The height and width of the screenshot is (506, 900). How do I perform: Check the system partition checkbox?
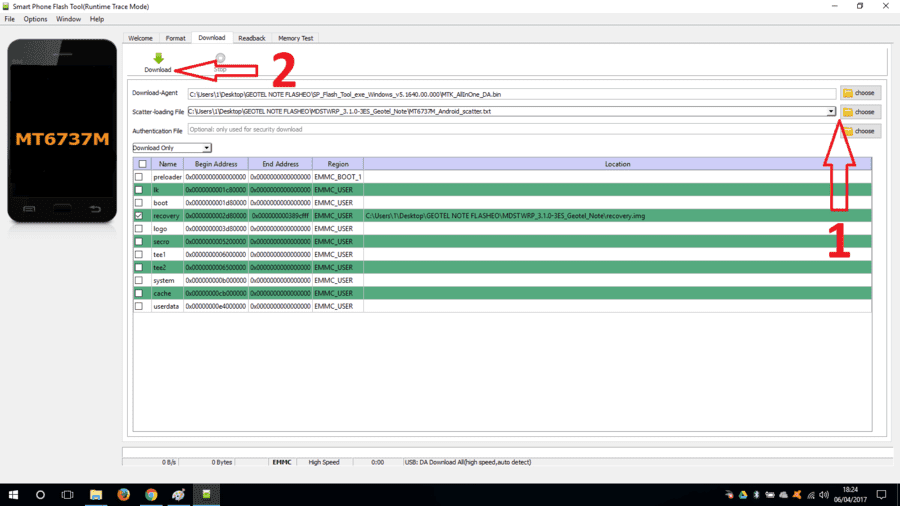click(139, 281)
